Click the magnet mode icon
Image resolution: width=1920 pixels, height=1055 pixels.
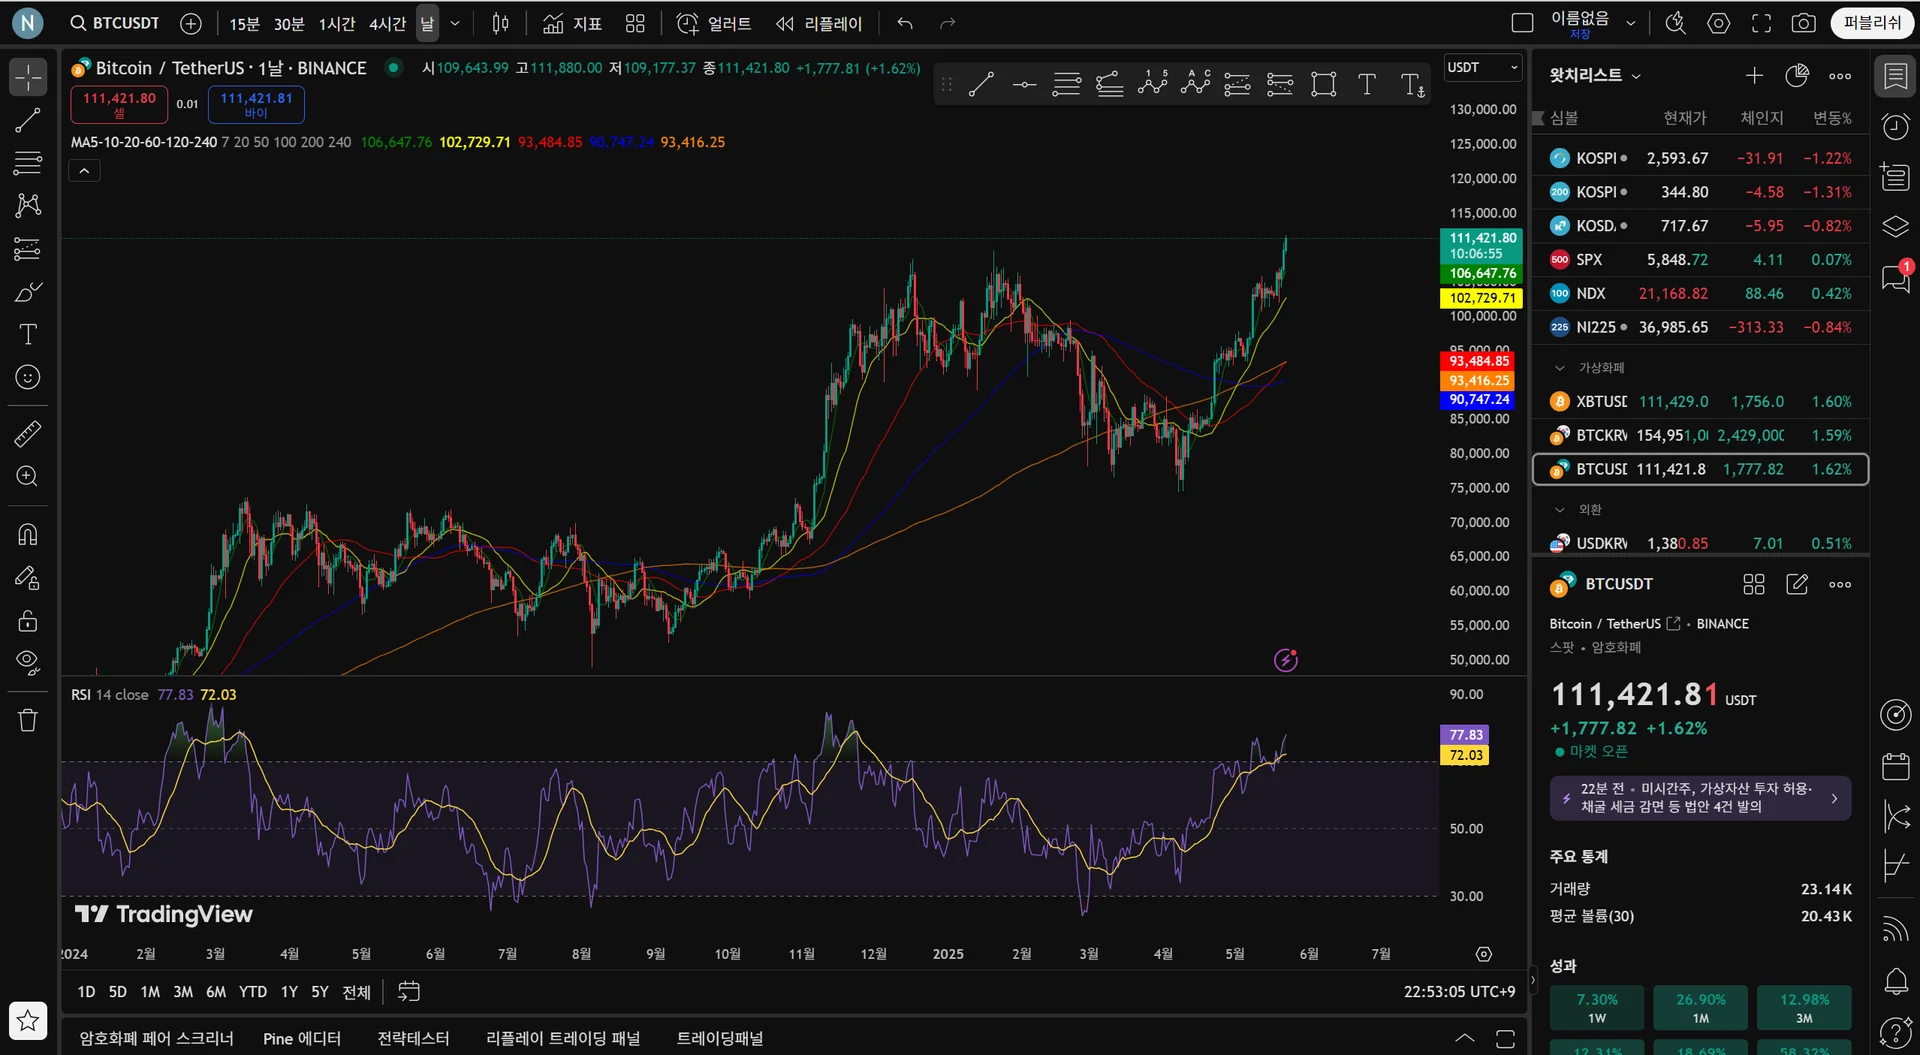click(28, 535)
